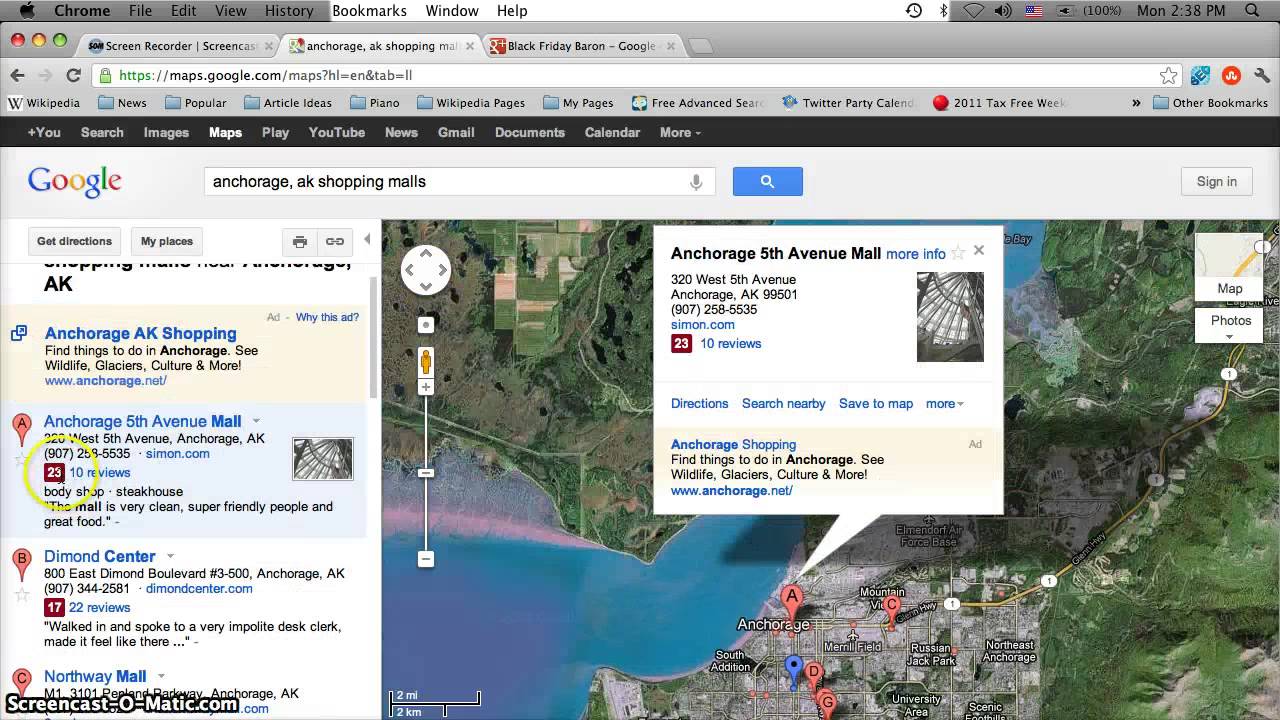Click the Why this ad? link

point(327,317)
